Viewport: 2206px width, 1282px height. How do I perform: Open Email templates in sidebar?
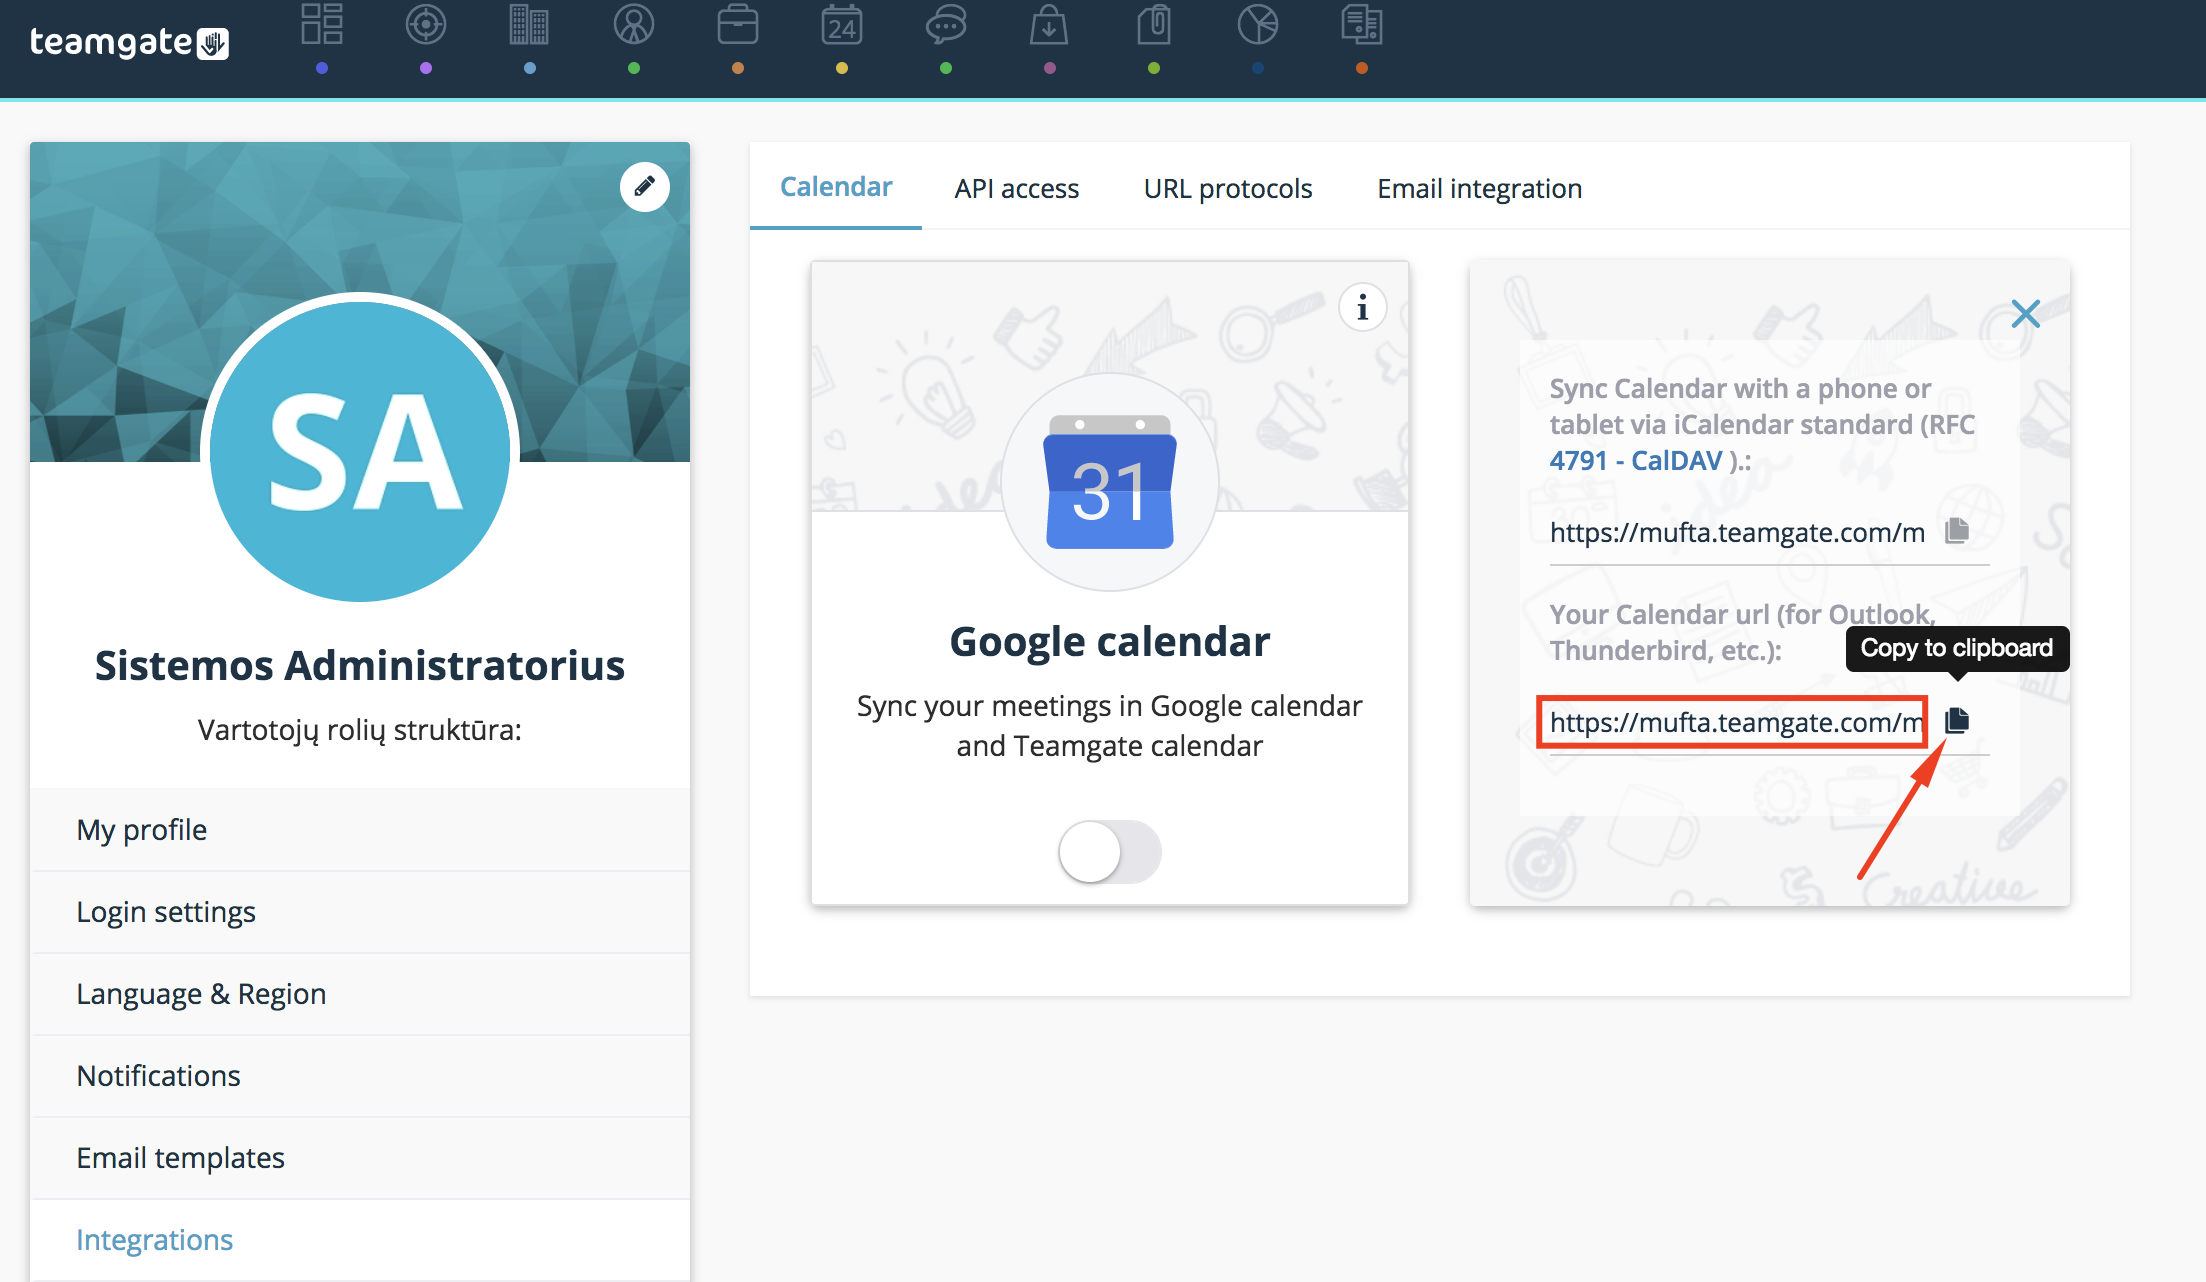(x=360, y=1158)
